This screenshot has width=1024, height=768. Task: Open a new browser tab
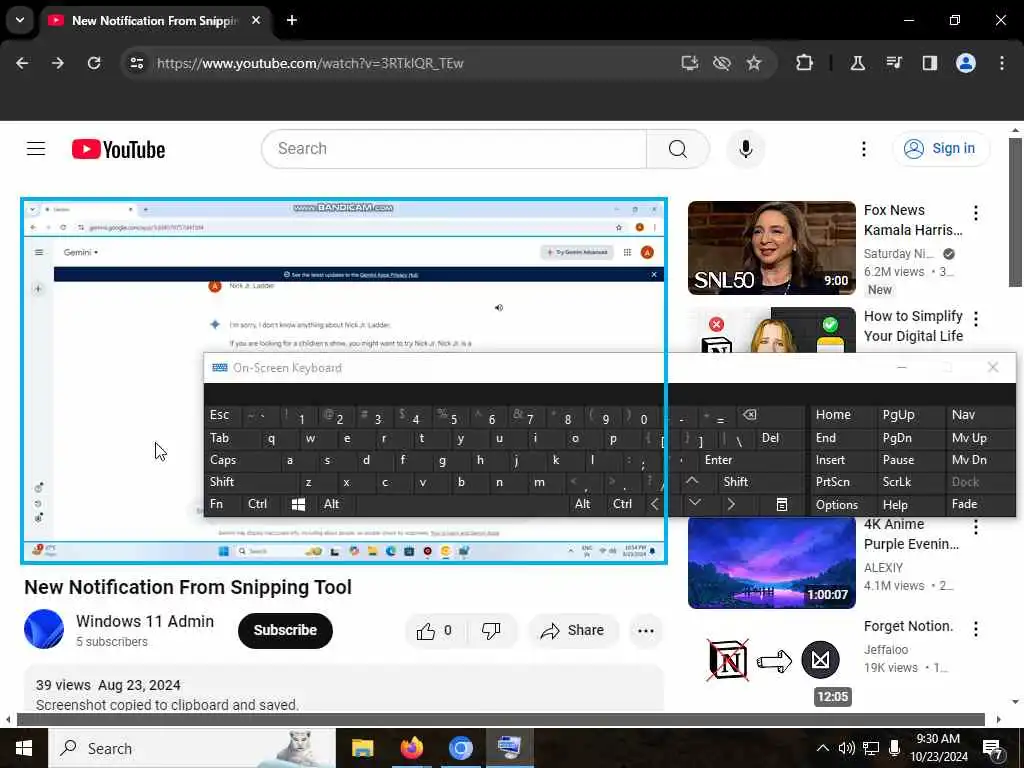click(x=292, y=20)
